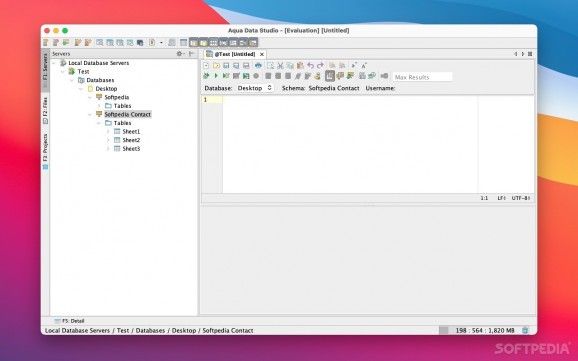
Task: Click the Paste clipboard icon
Action: tap(300, 66)
